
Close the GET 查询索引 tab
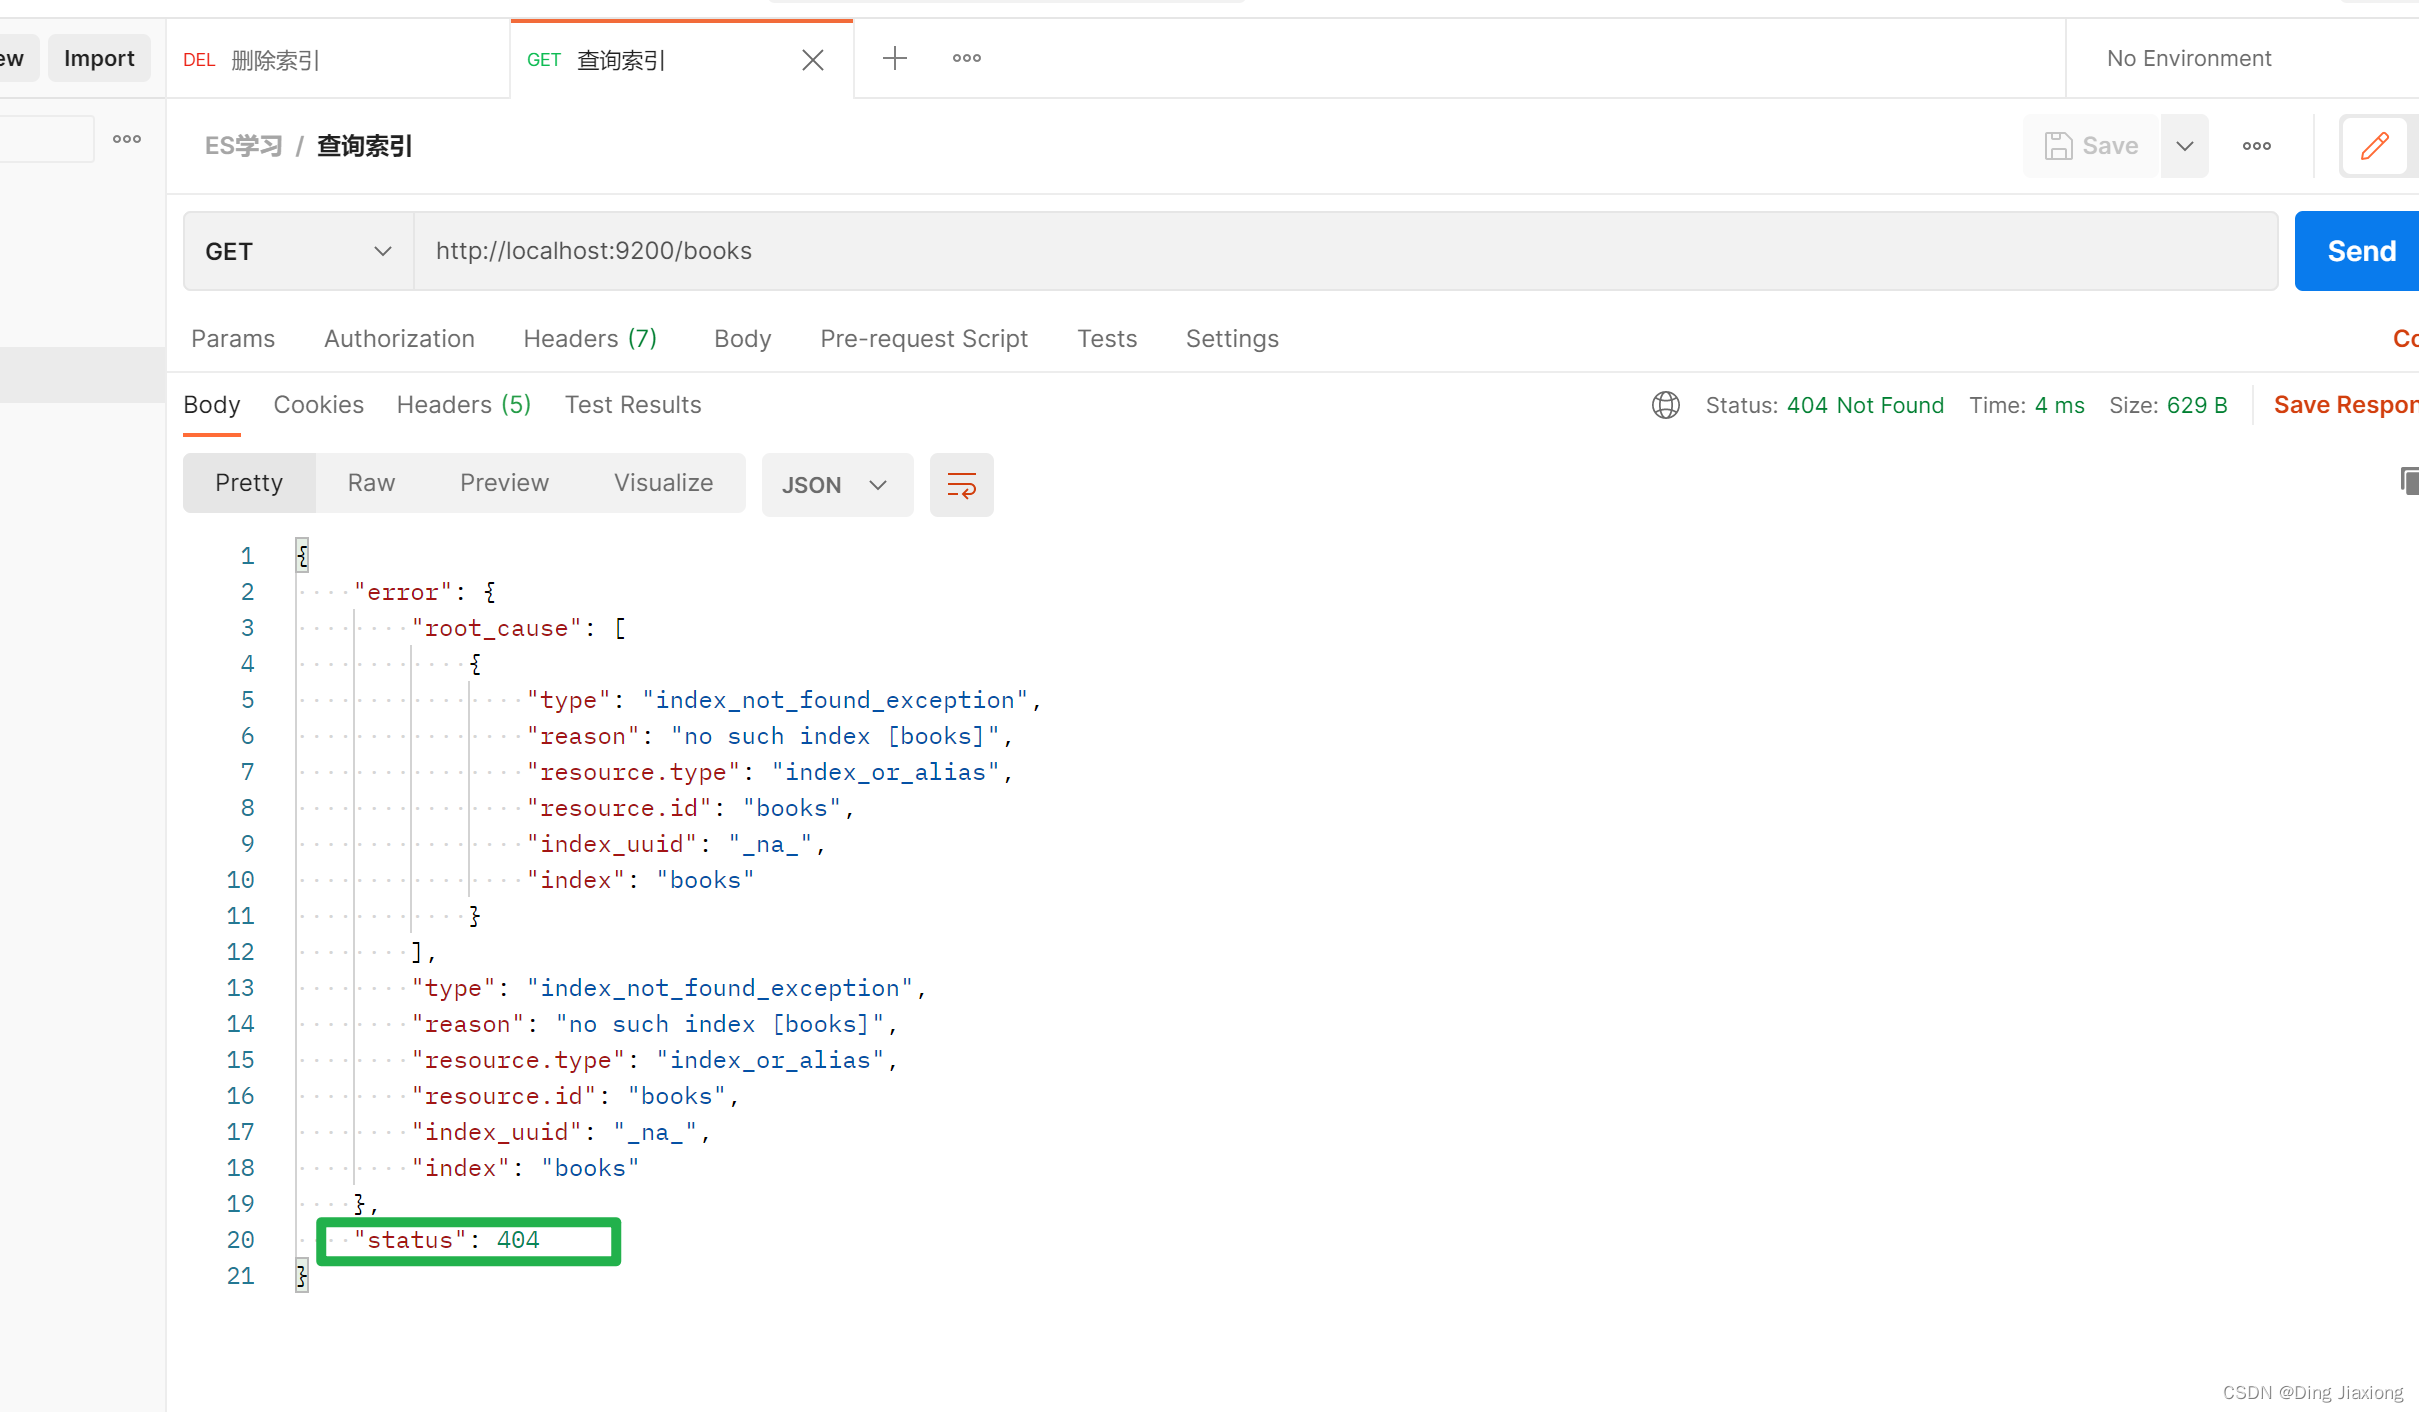[x=813, y=60]
